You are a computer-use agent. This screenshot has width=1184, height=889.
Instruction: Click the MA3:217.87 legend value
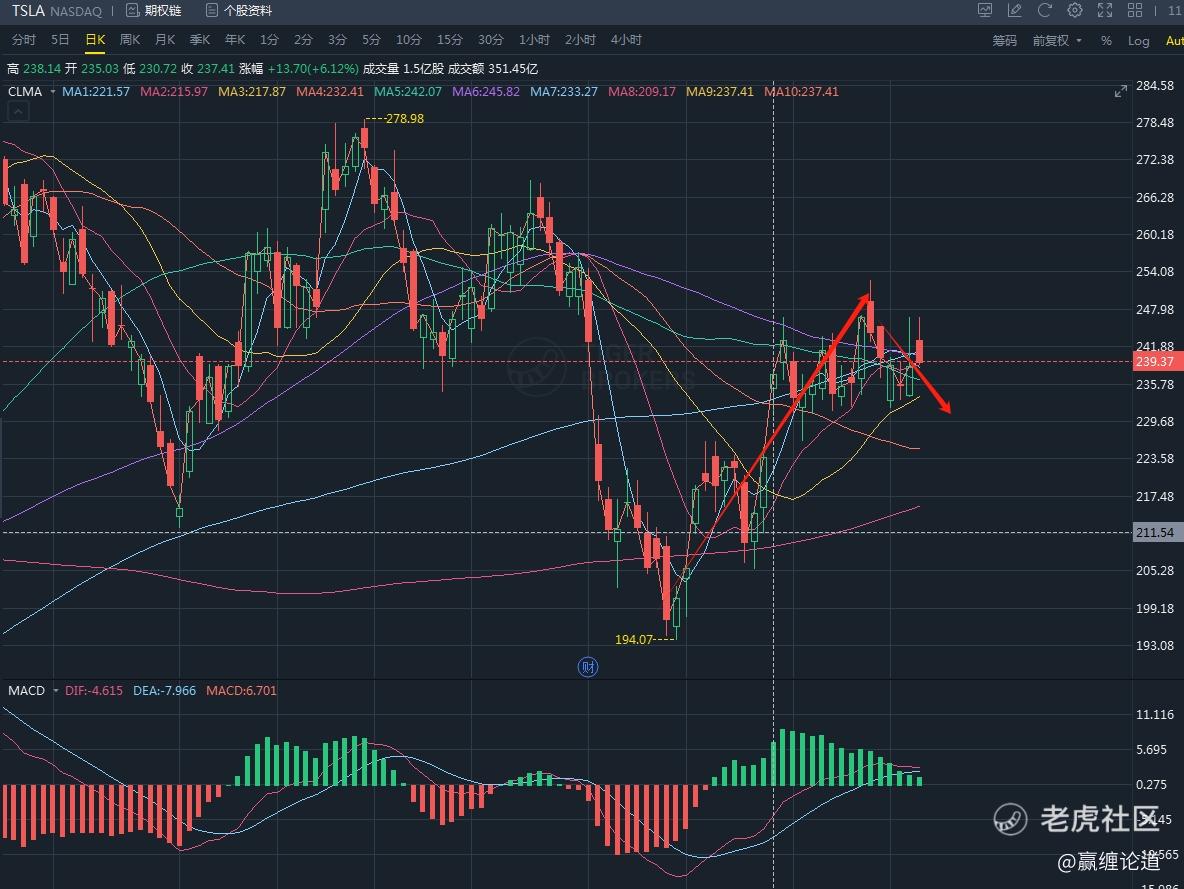click(252, 91)
